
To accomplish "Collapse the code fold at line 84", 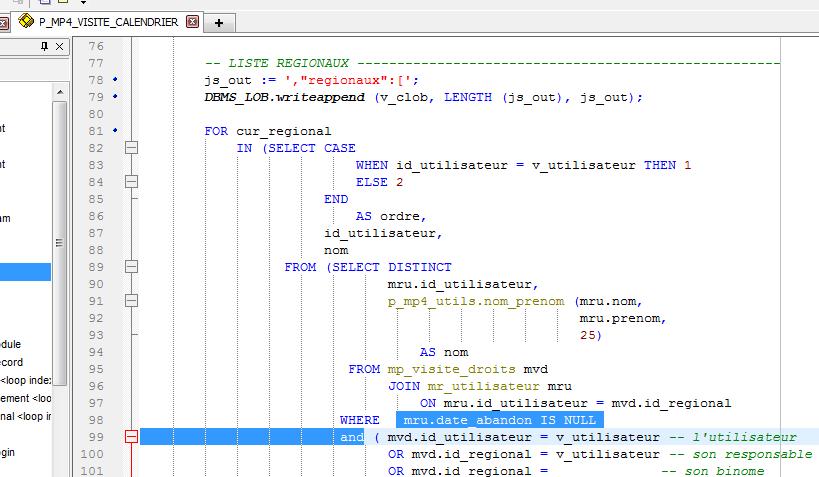I will [x=131, y=182].
